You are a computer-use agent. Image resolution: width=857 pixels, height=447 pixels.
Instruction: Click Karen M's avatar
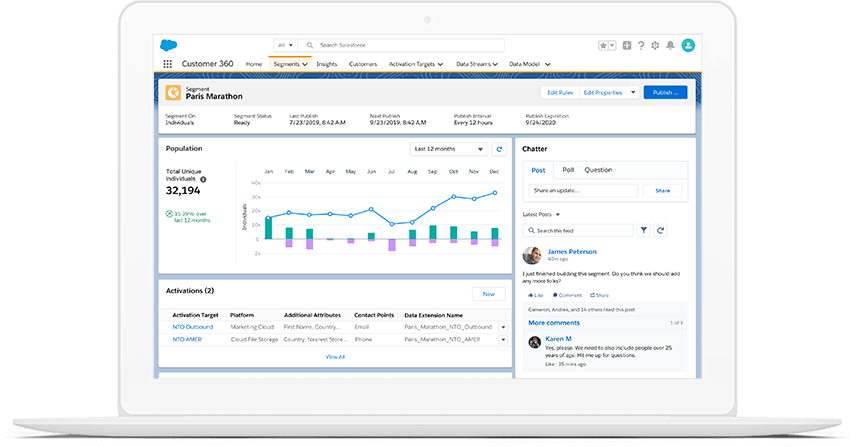tap(535, 343)
